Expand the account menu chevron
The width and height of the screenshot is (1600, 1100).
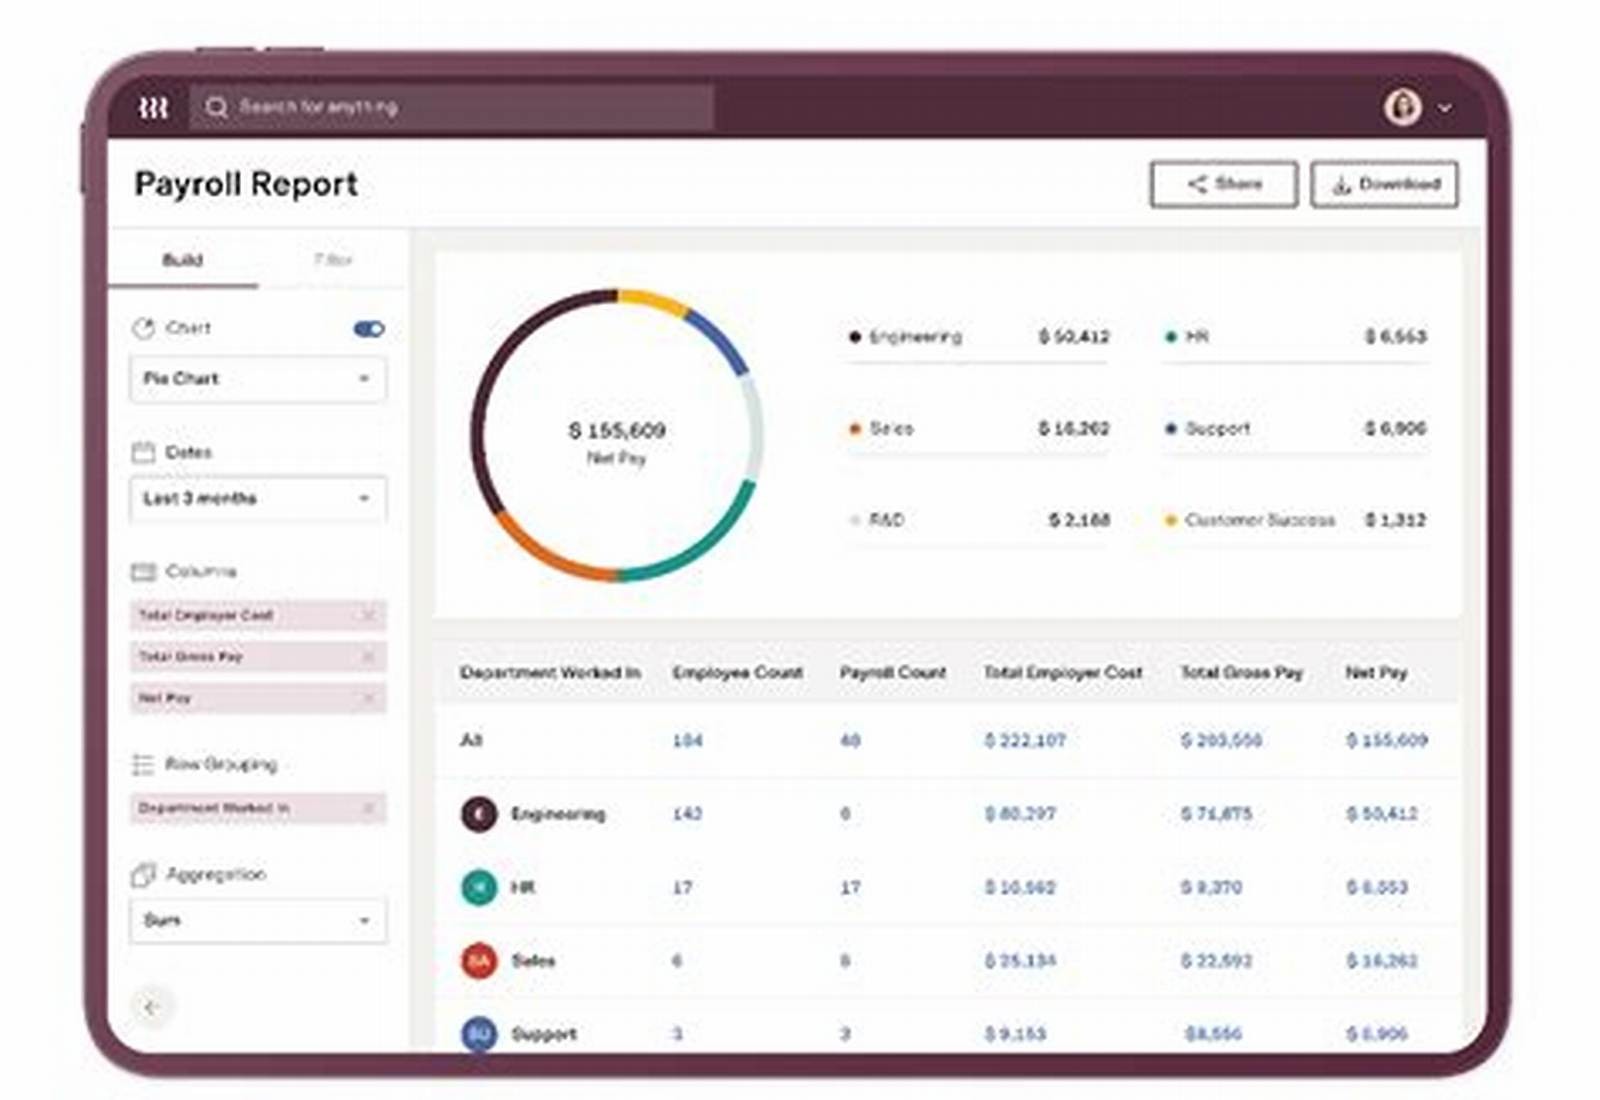(x=1445, y=108)
